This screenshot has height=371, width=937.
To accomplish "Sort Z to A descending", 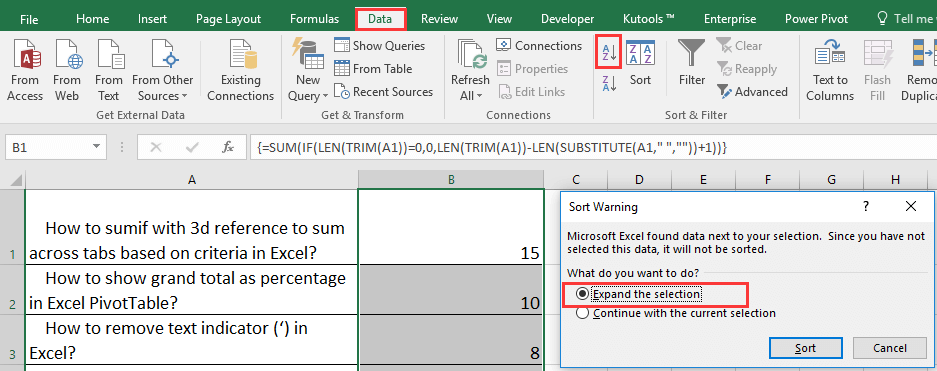I will 609,83.
